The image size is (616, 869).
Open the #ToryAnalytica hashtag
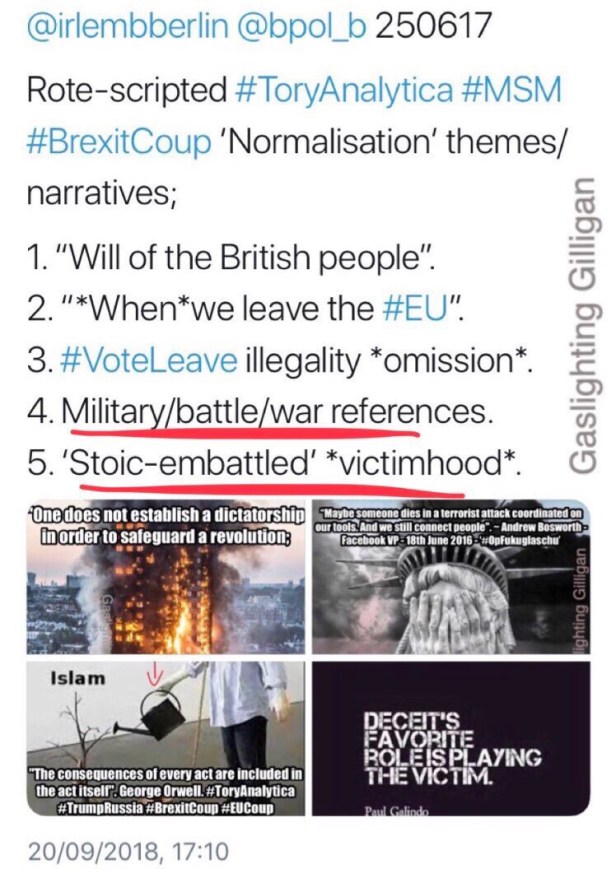[x=344, y=89]
